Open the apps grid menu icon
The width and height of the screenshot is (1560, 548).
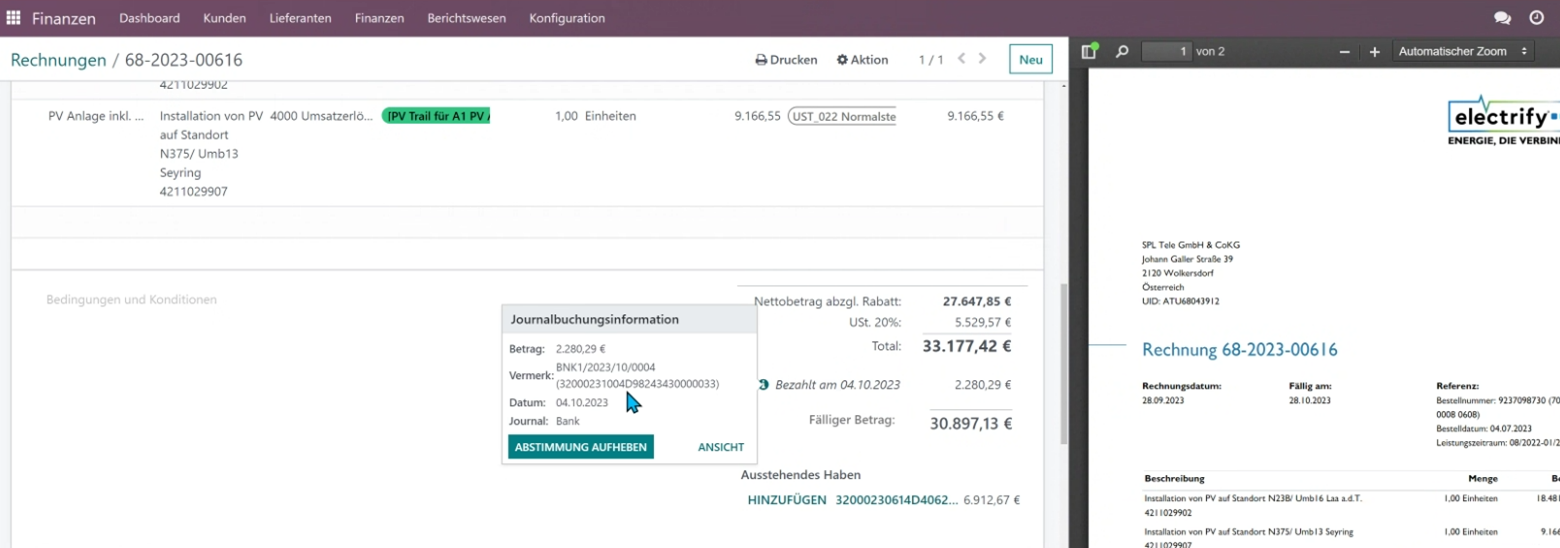pos(14,18)
